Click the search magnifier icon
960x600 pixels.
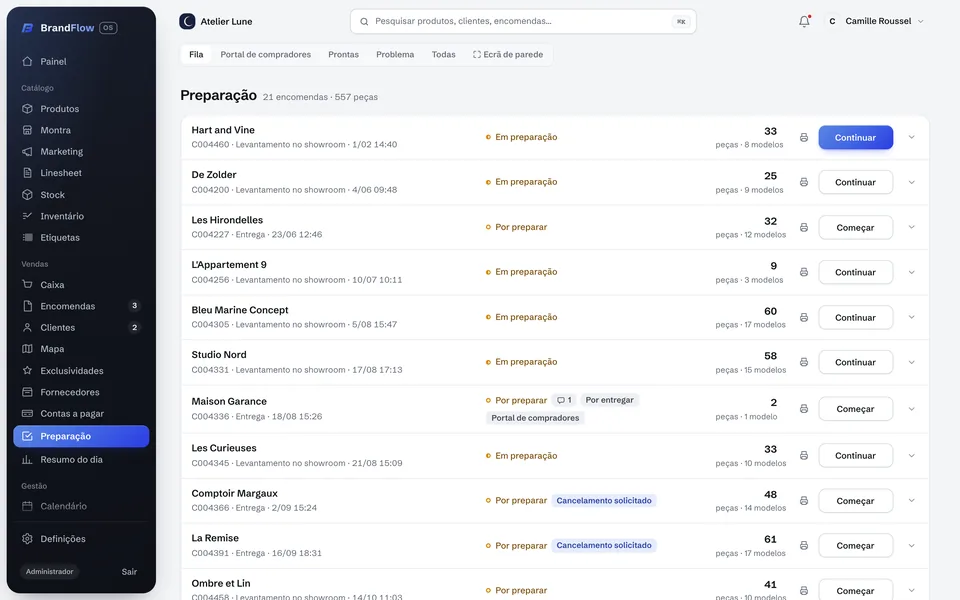[x=364, y=21]
